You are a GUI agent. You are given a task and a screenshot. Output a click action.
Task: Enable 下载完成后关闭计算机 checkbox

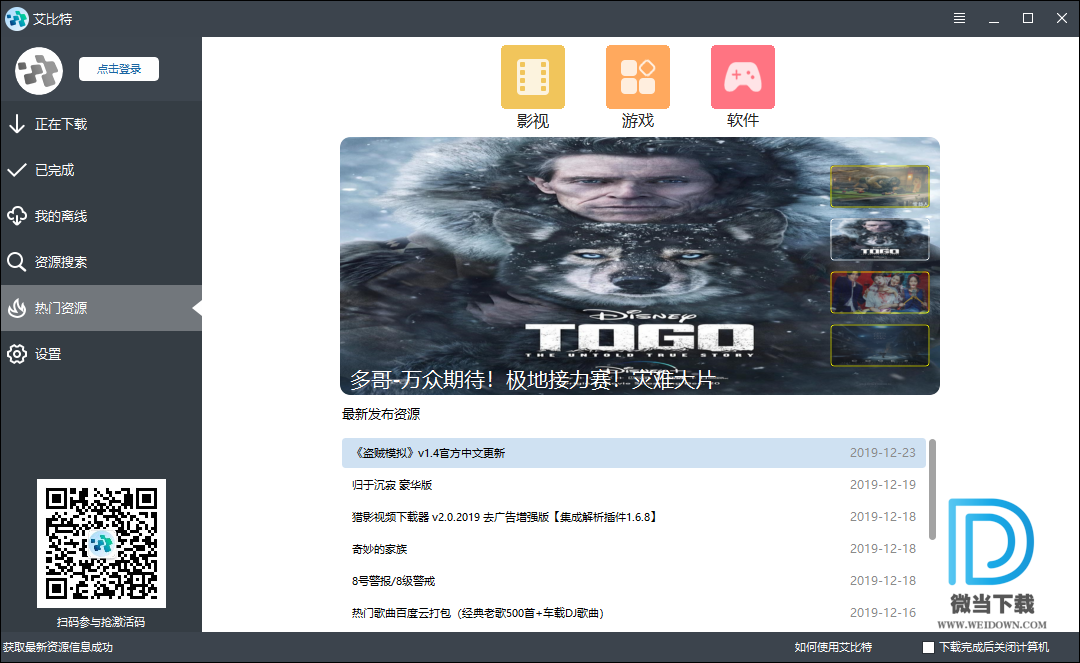coord(928,647)
